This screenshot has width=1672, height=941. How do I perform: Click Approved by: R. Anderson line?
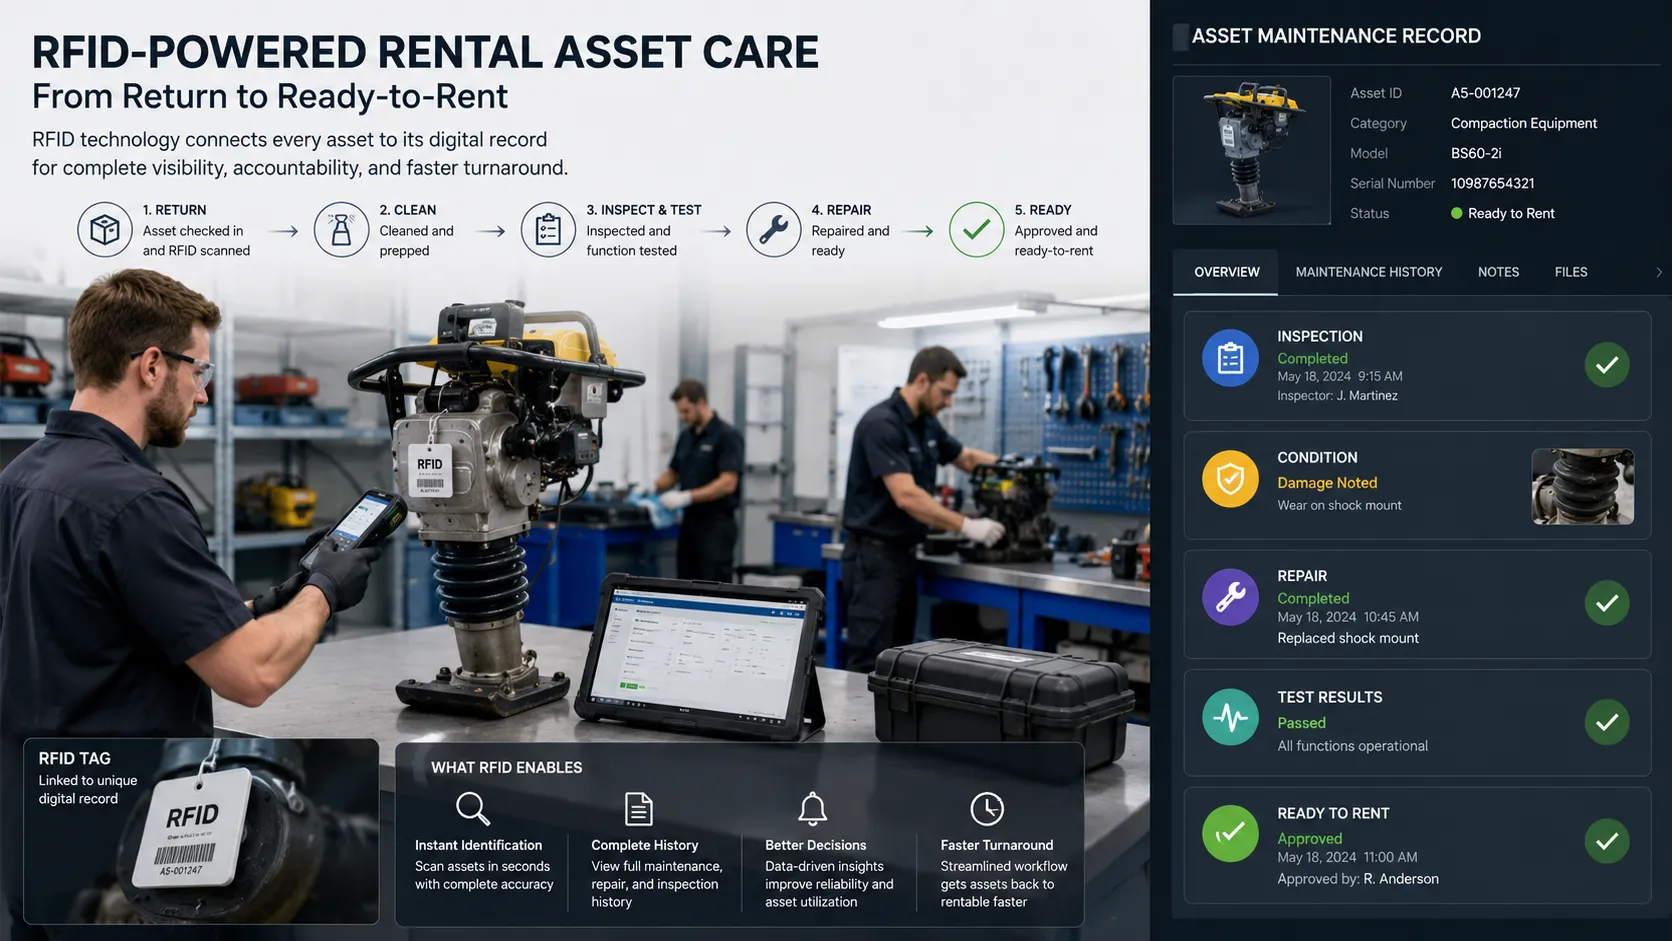[x=1357, y=879]
